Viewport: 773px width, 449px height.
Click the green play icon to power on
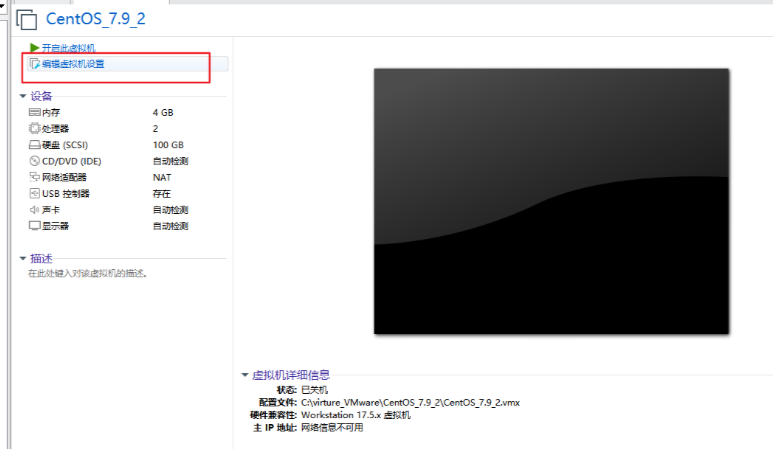pyautogui.click(x=34, y=48)
